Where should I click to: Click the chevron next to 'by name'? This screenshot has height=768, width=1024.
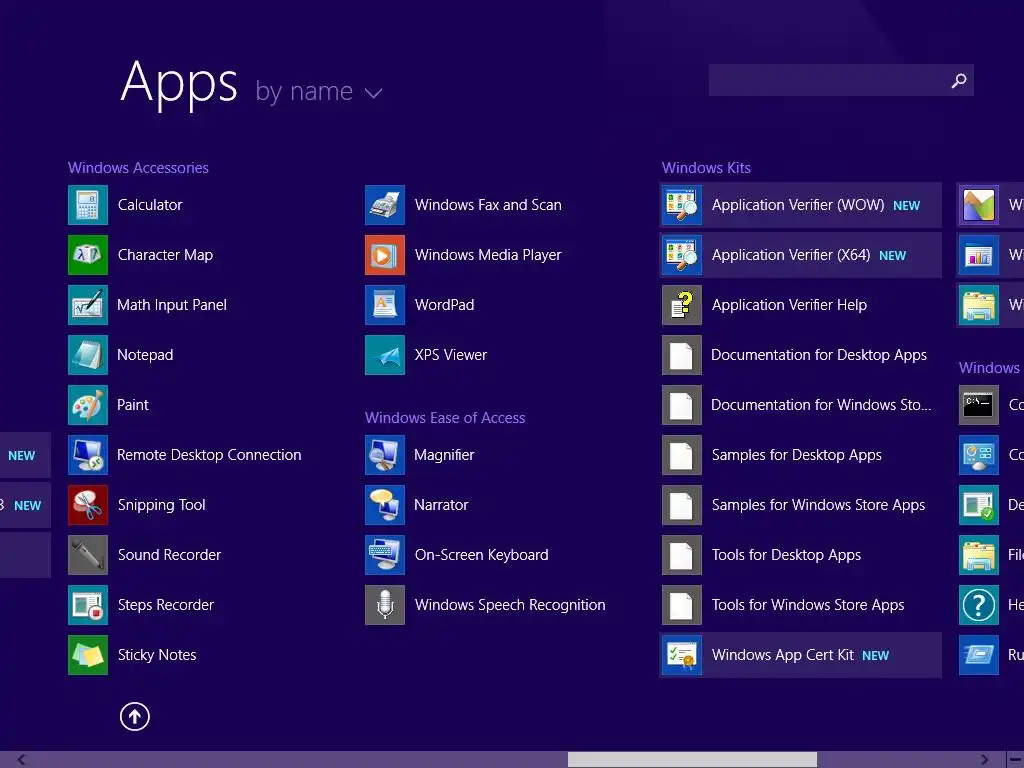(373, 93)
